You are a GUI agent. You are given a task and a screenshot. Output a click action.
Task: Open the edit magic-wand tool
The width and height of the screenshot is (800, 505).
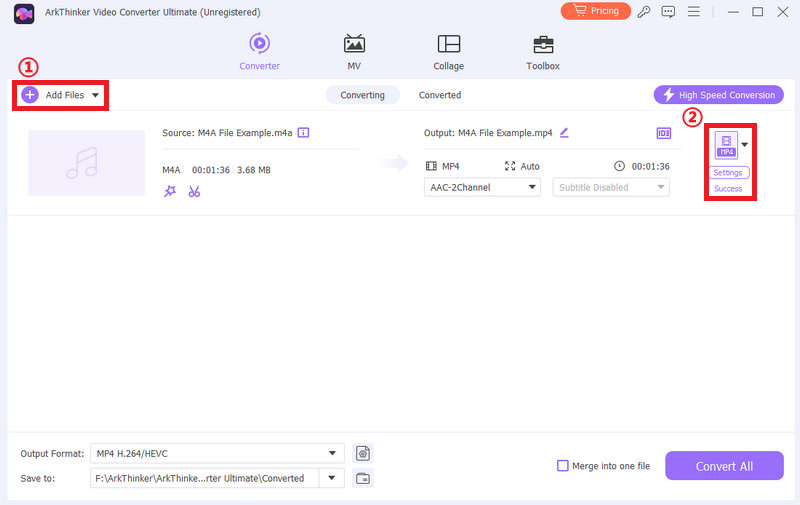pos(169,191)
